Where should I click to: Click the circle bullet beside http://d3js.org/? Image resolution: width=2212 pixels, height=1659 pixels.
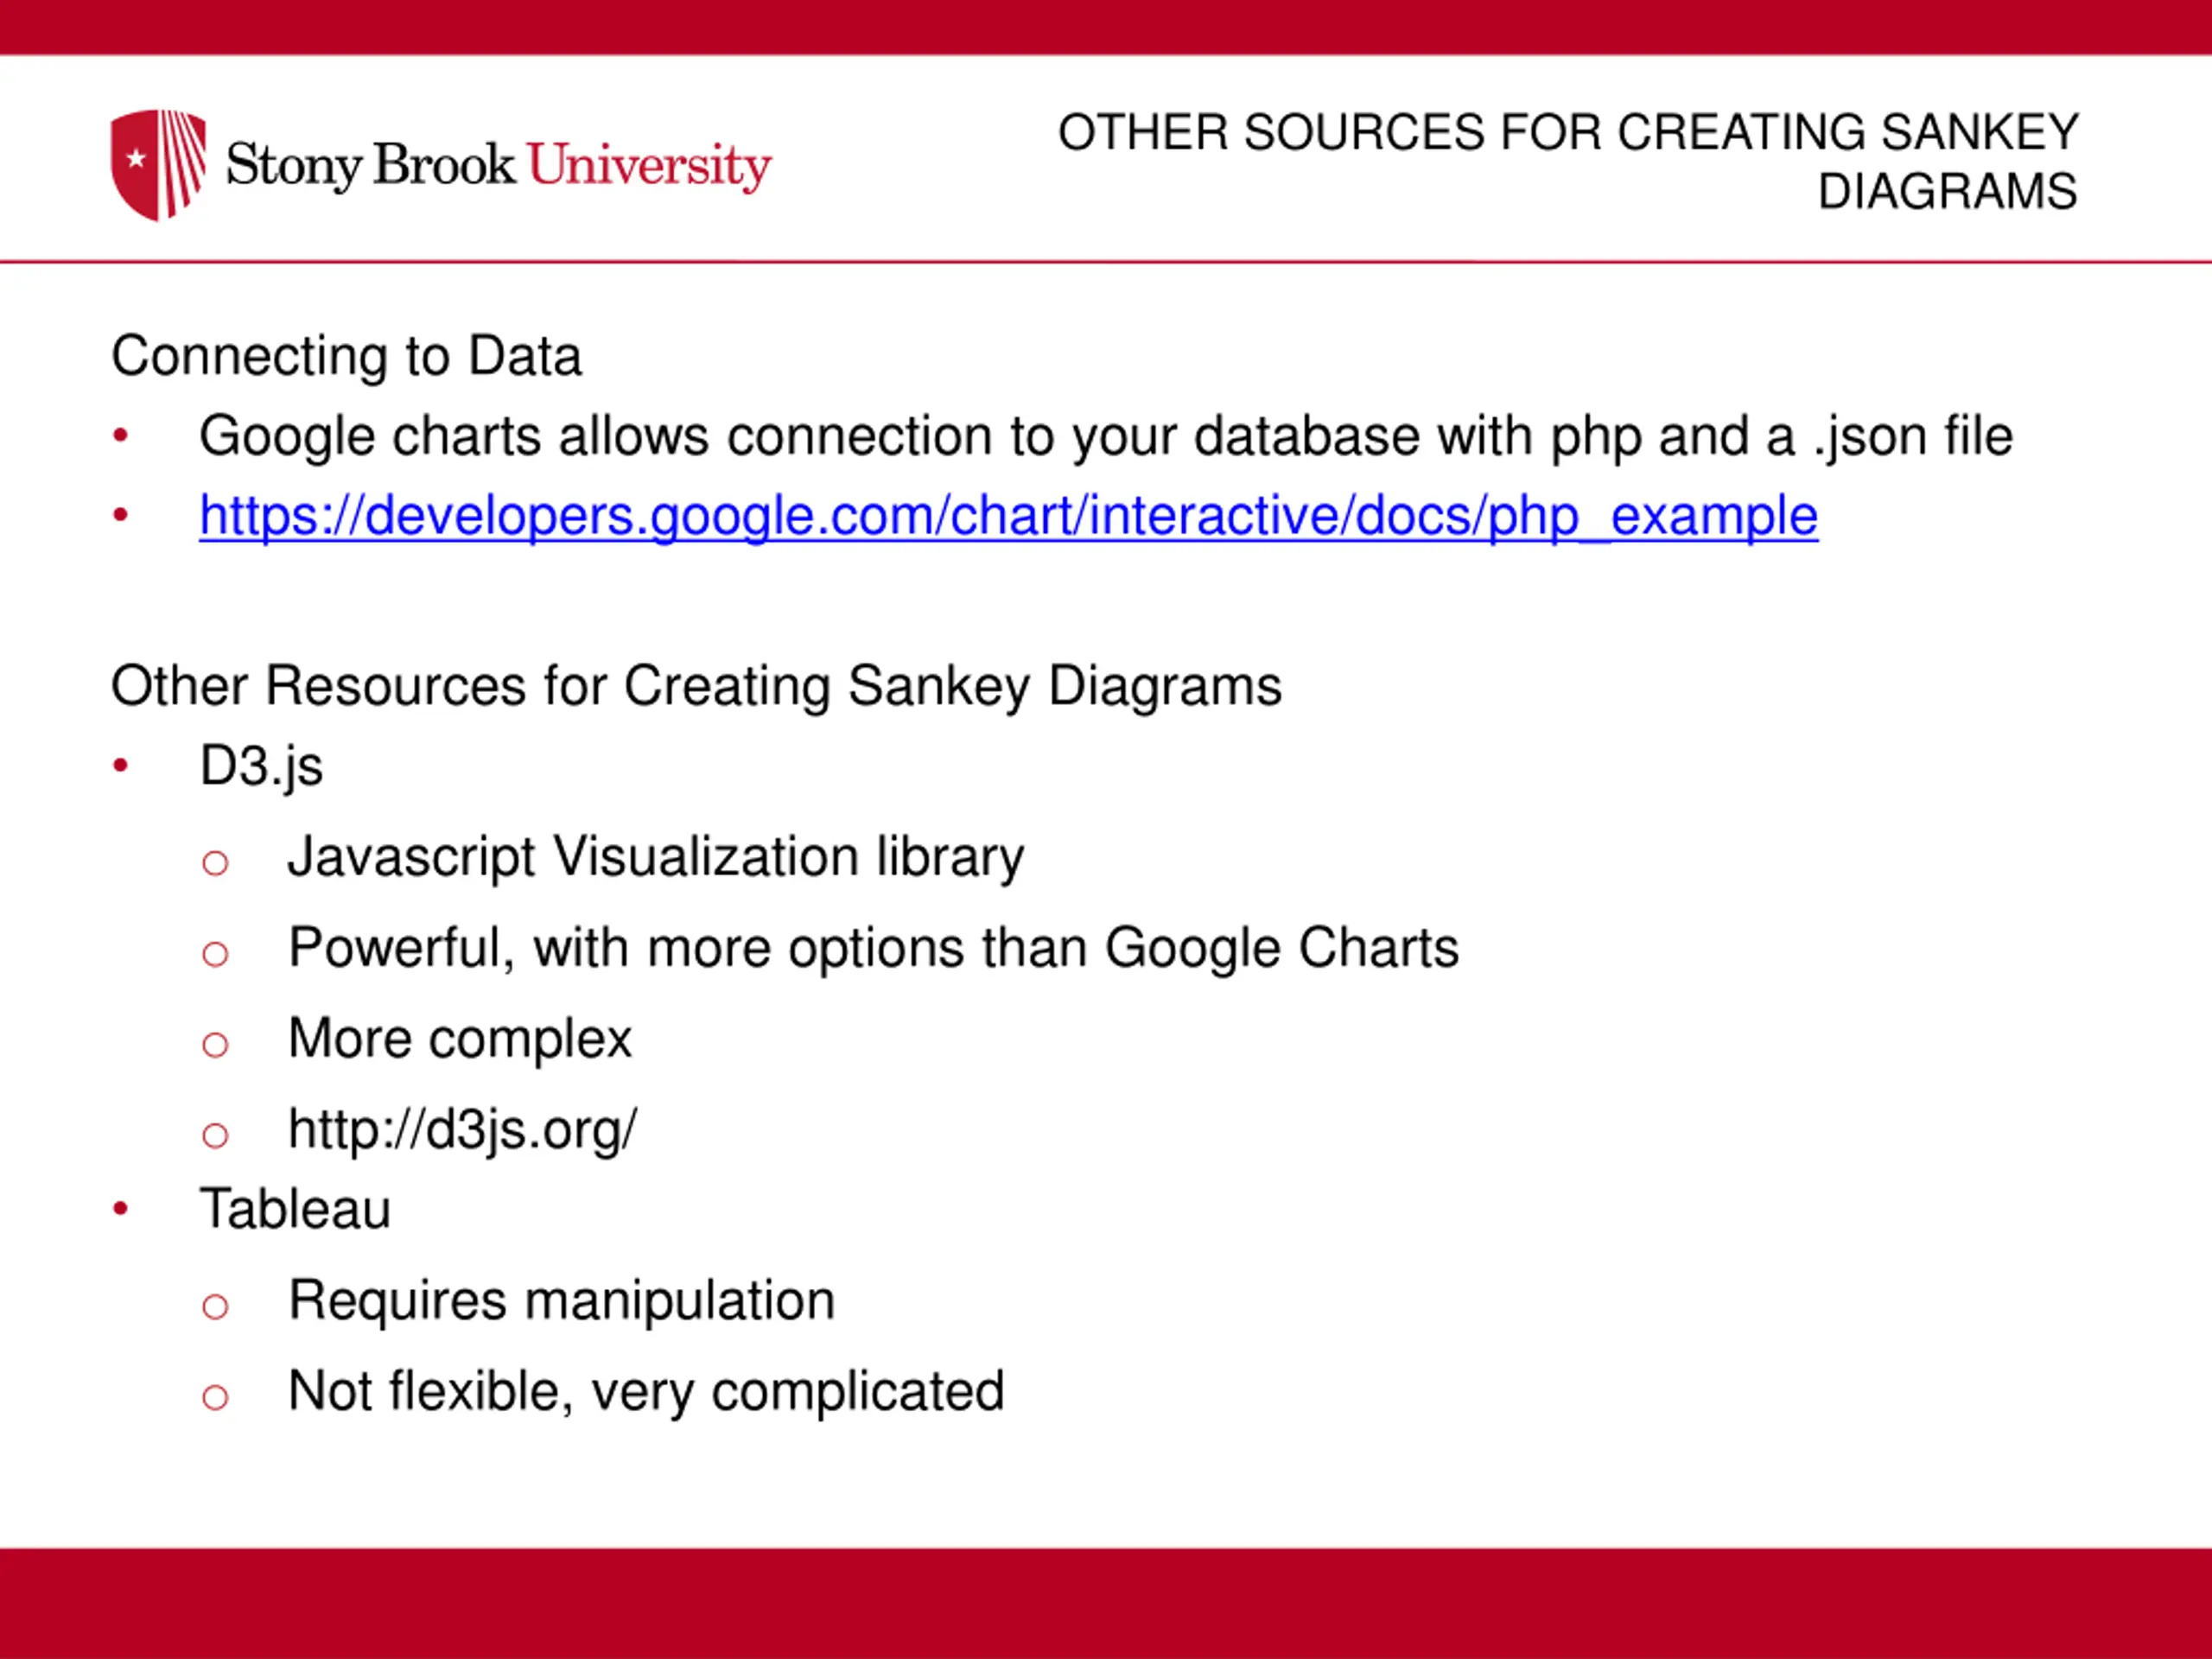pos(215,1135)
